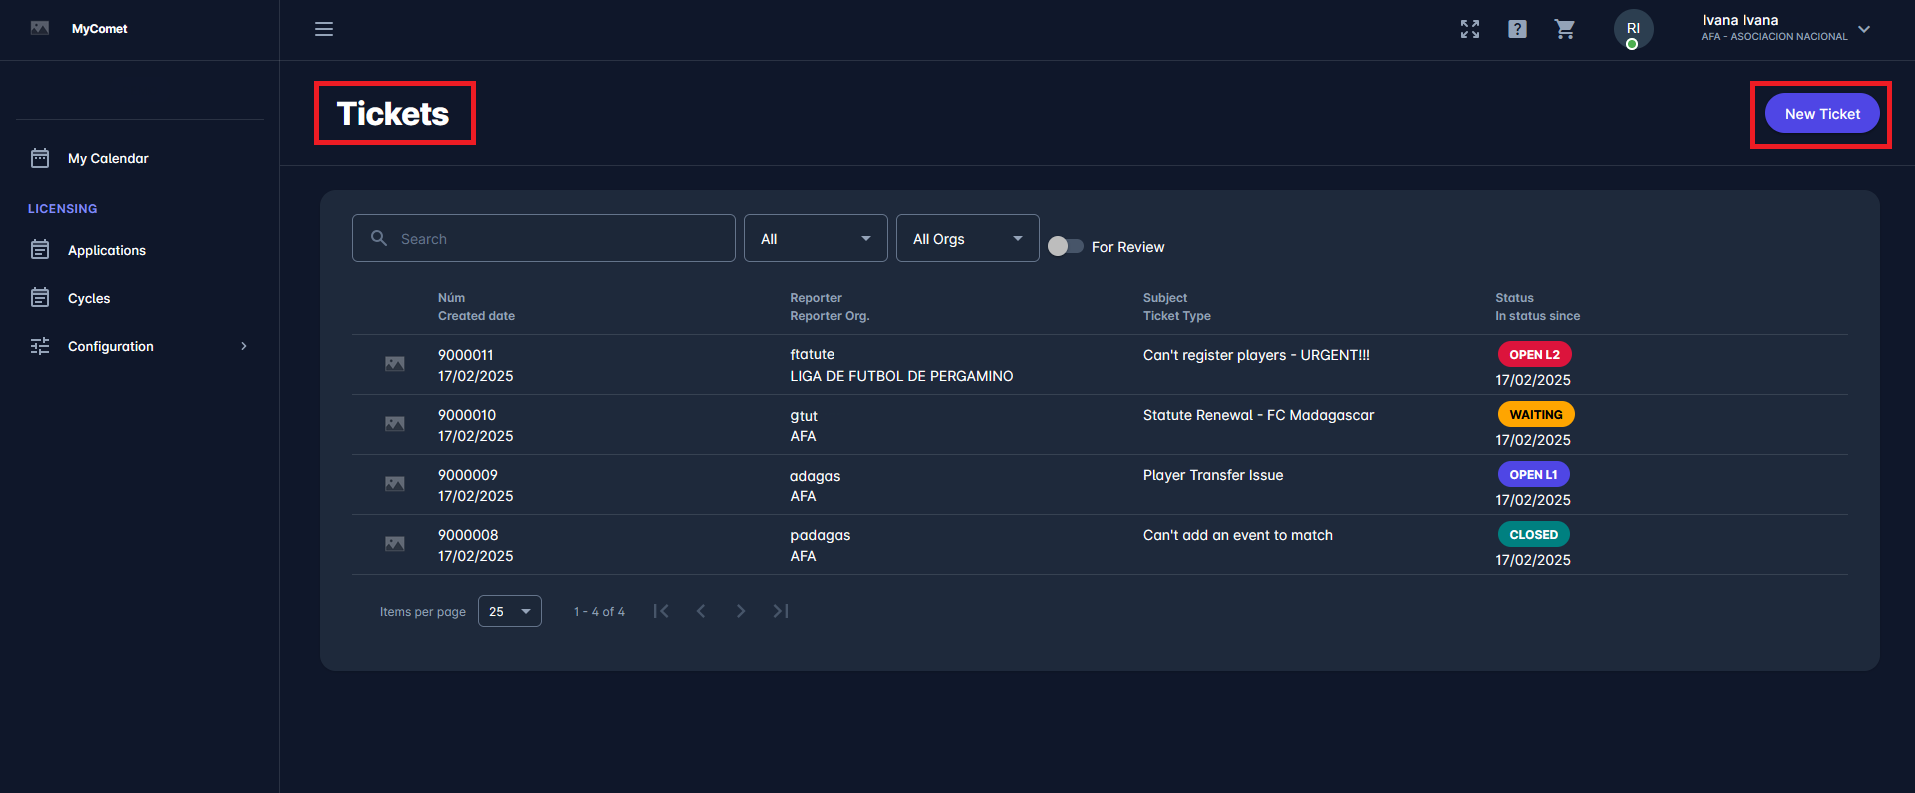Enable the For Review toggle

coord(1065,246)
